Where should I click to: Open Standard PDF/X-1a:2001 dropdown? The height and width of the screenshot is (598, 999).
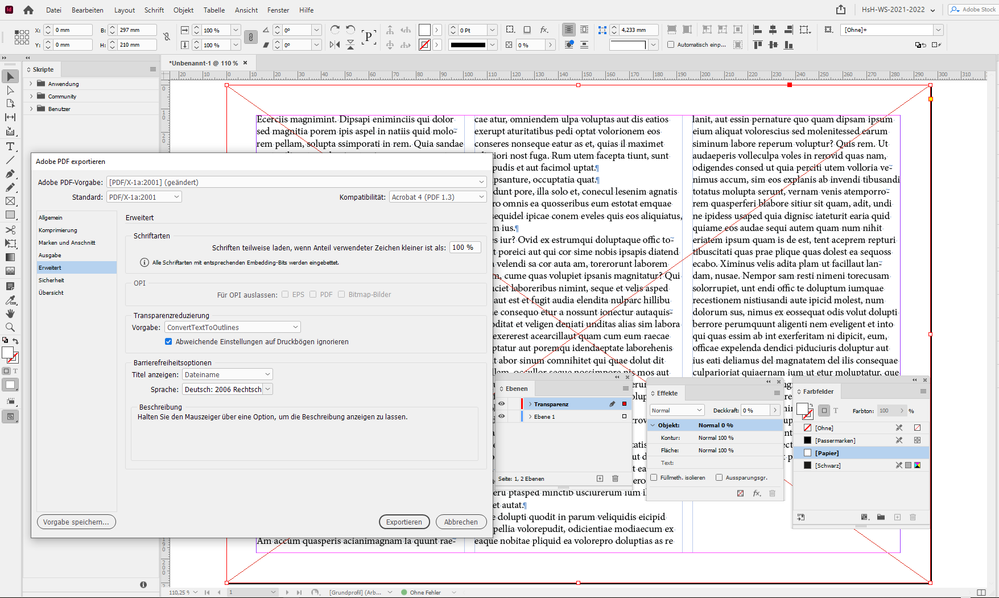click(x=144, y=197)
